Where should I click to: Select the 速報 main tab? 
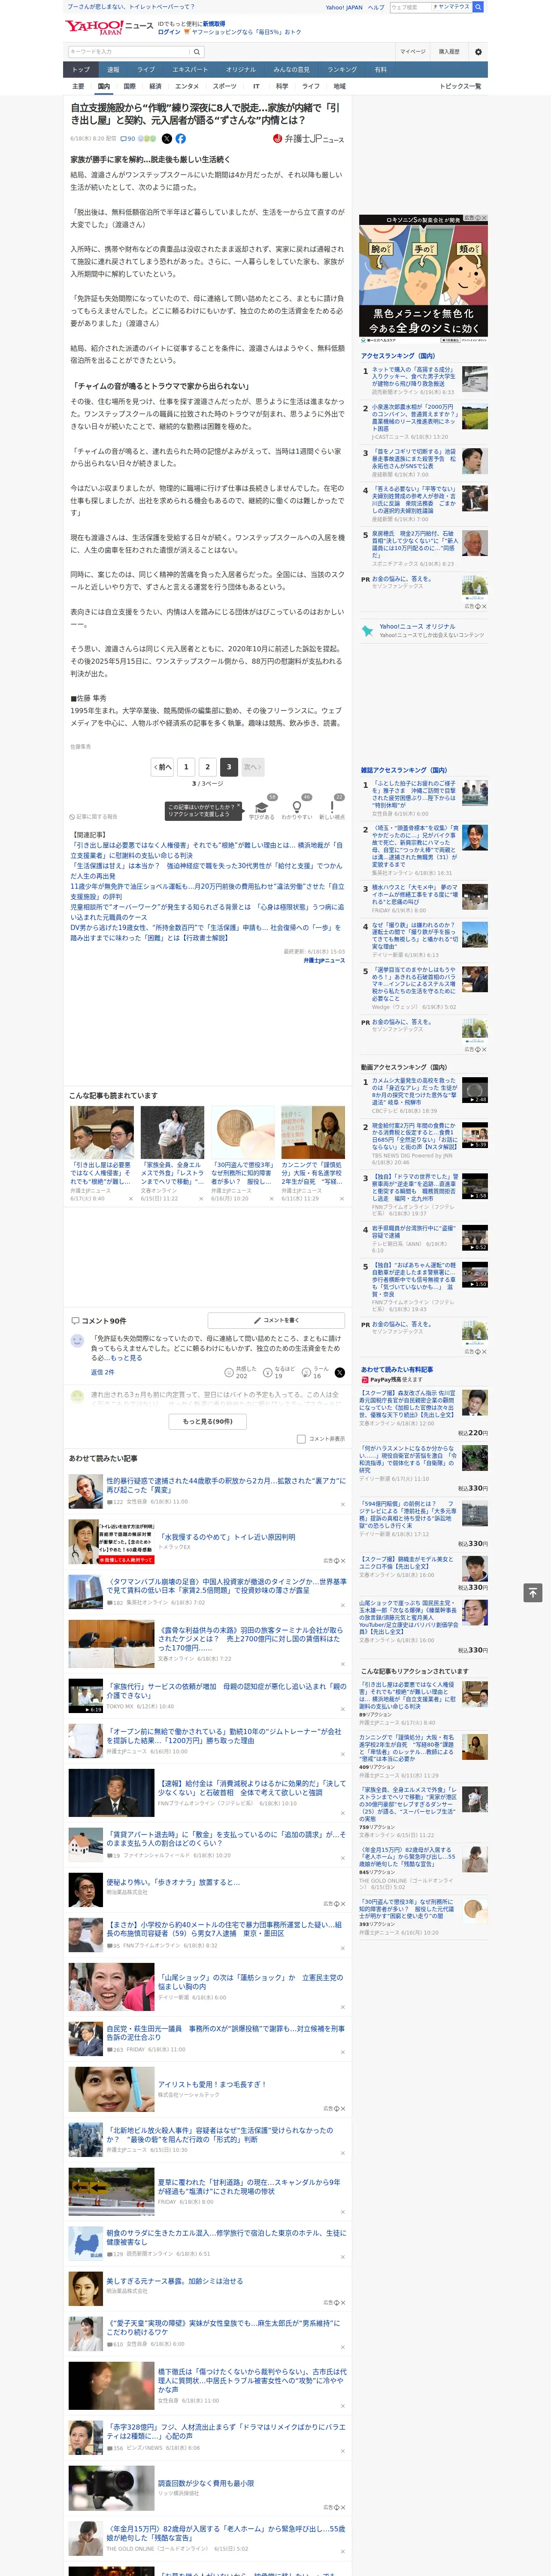click(113, 70)
